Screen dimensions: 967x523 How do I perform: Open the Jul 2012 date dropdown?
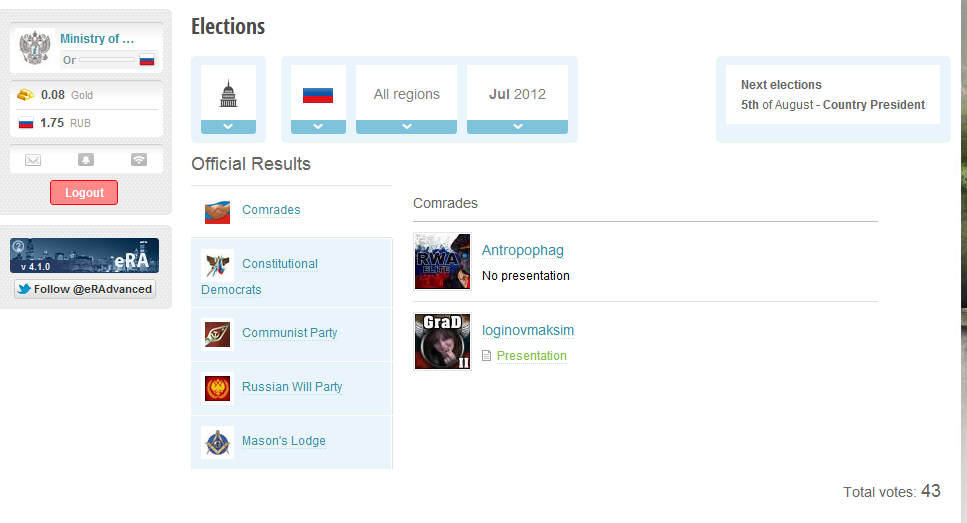click(517, 127)
